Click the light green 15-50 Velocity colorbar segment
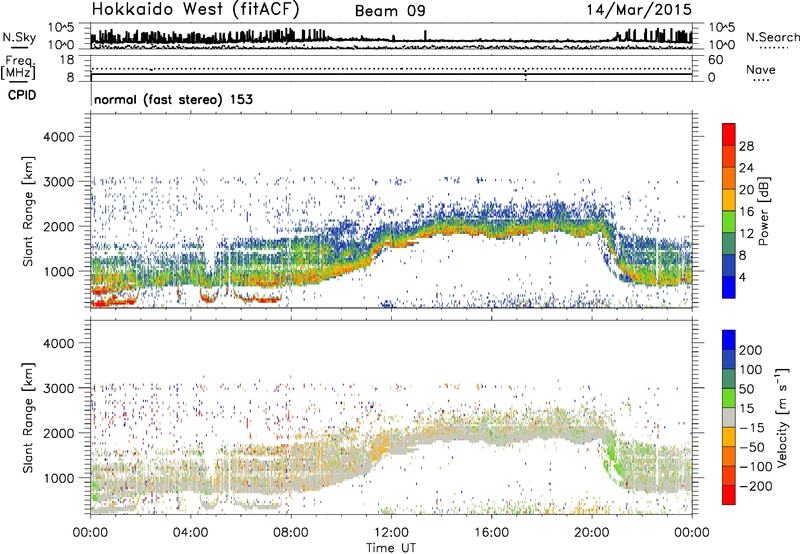This screenshot has height=554, width=800. coord(729,398)
